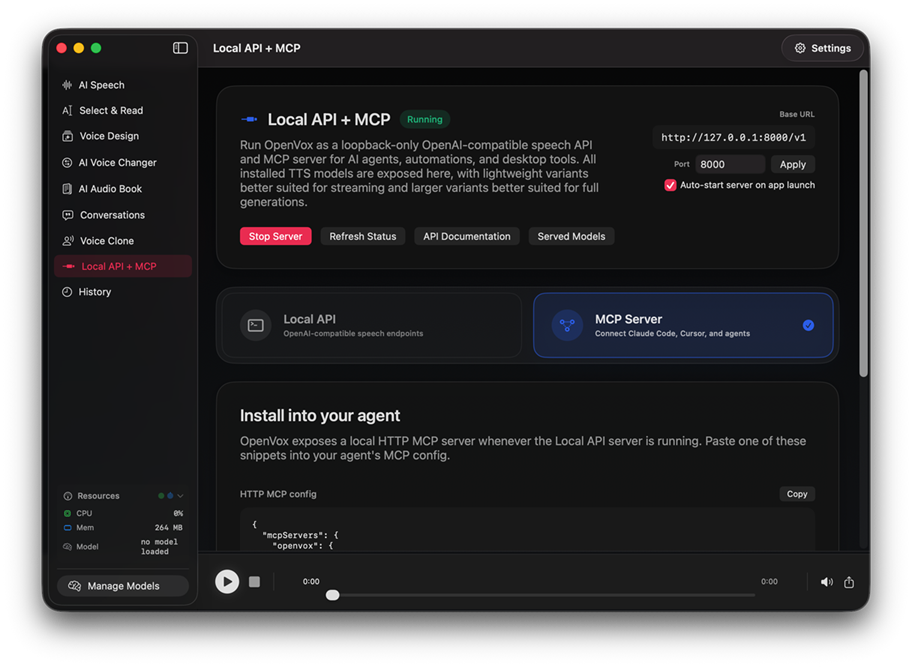Screen dimensions: 912x667
Task: Click the "no model loaded" status text
Action: click(x=159, y=547)
